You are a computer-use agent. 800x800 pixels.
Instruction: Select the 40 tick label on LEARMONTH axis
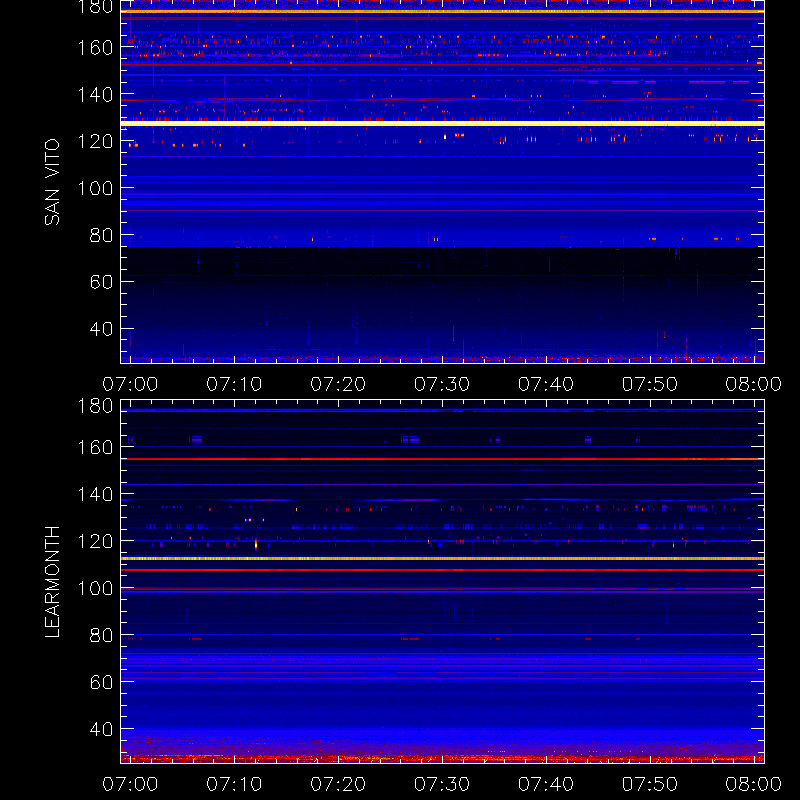point(102,729)
